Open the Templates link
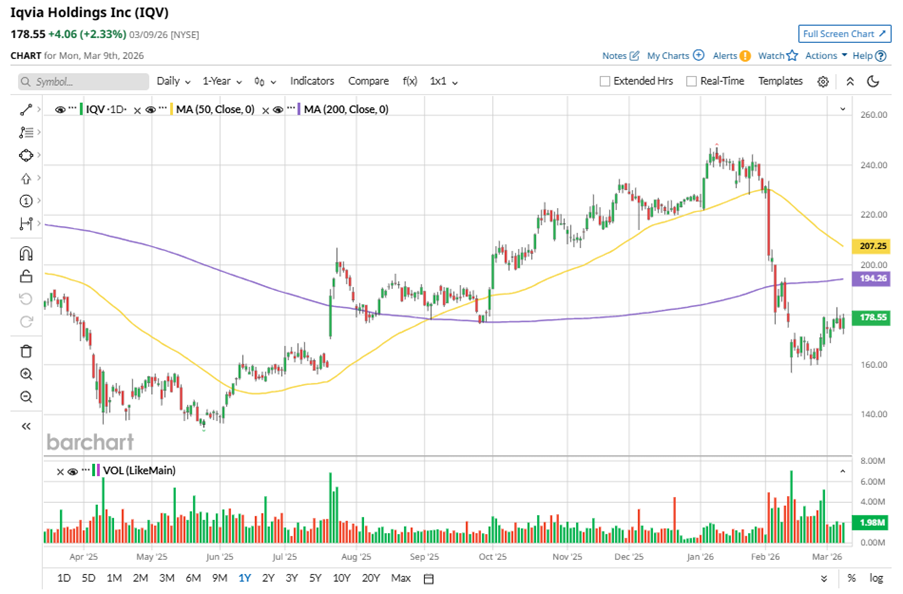The height and width of the screenshot is (594, 903). click(780, 81)
